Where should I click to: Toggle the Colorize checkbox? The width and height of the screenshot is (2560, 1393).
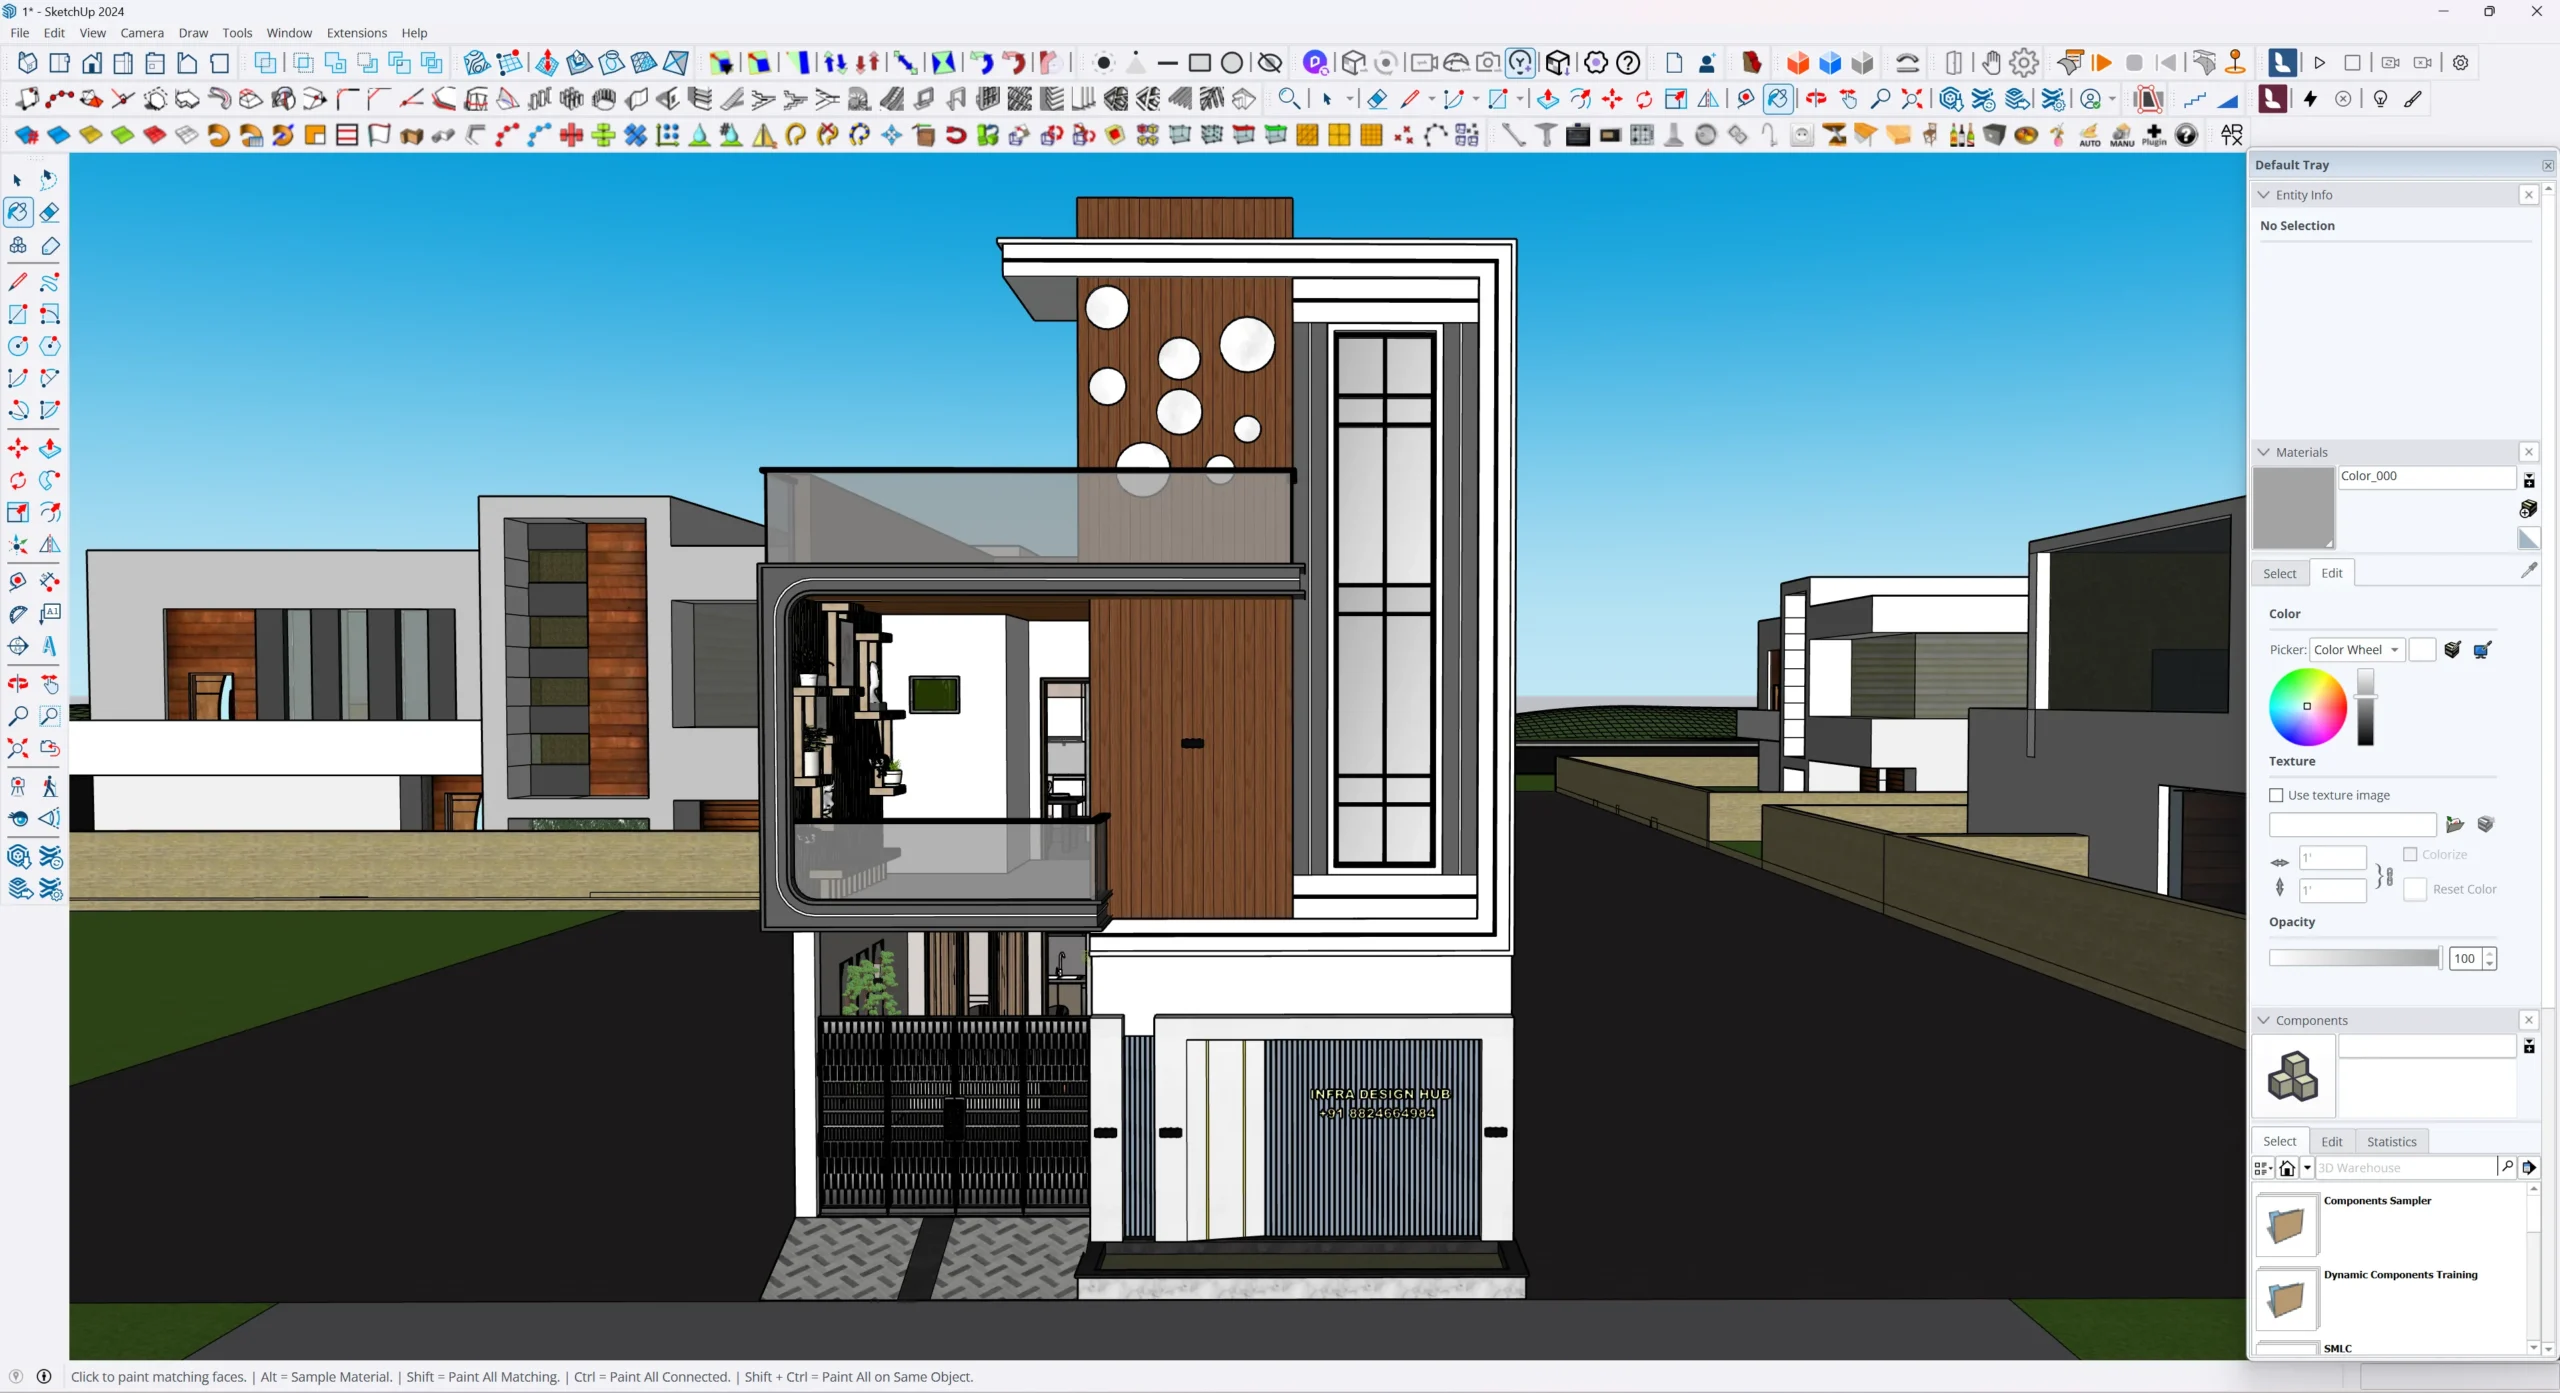pos(2410,855)
